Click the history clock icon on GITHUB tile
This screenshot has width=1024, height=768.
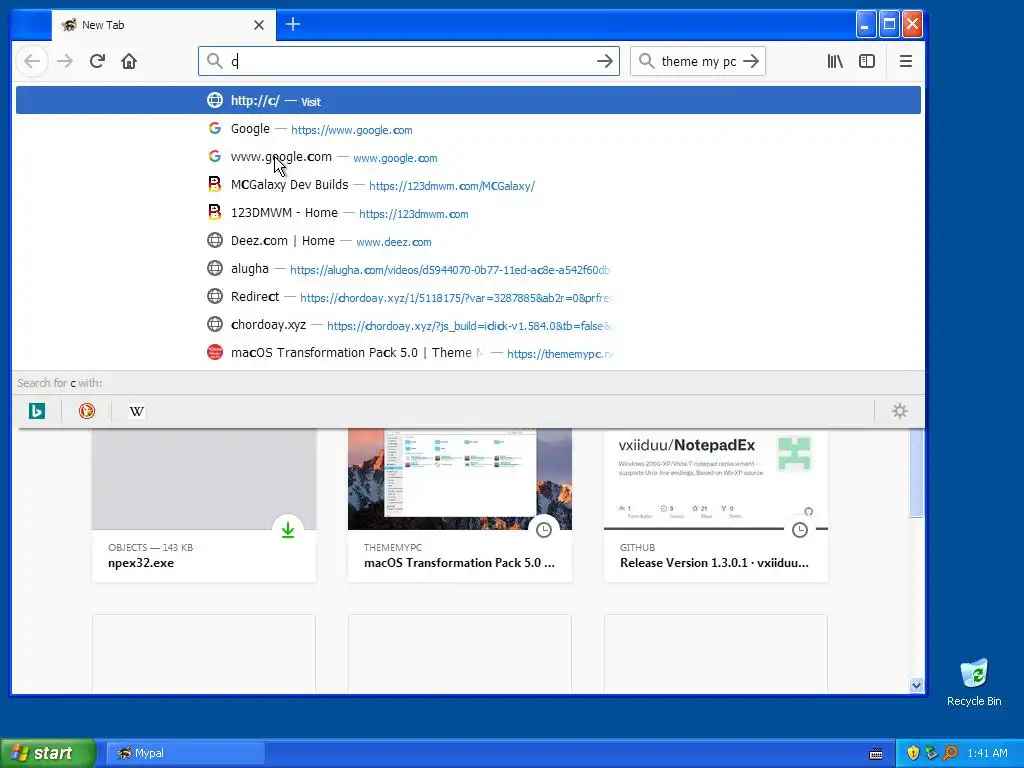799,530
